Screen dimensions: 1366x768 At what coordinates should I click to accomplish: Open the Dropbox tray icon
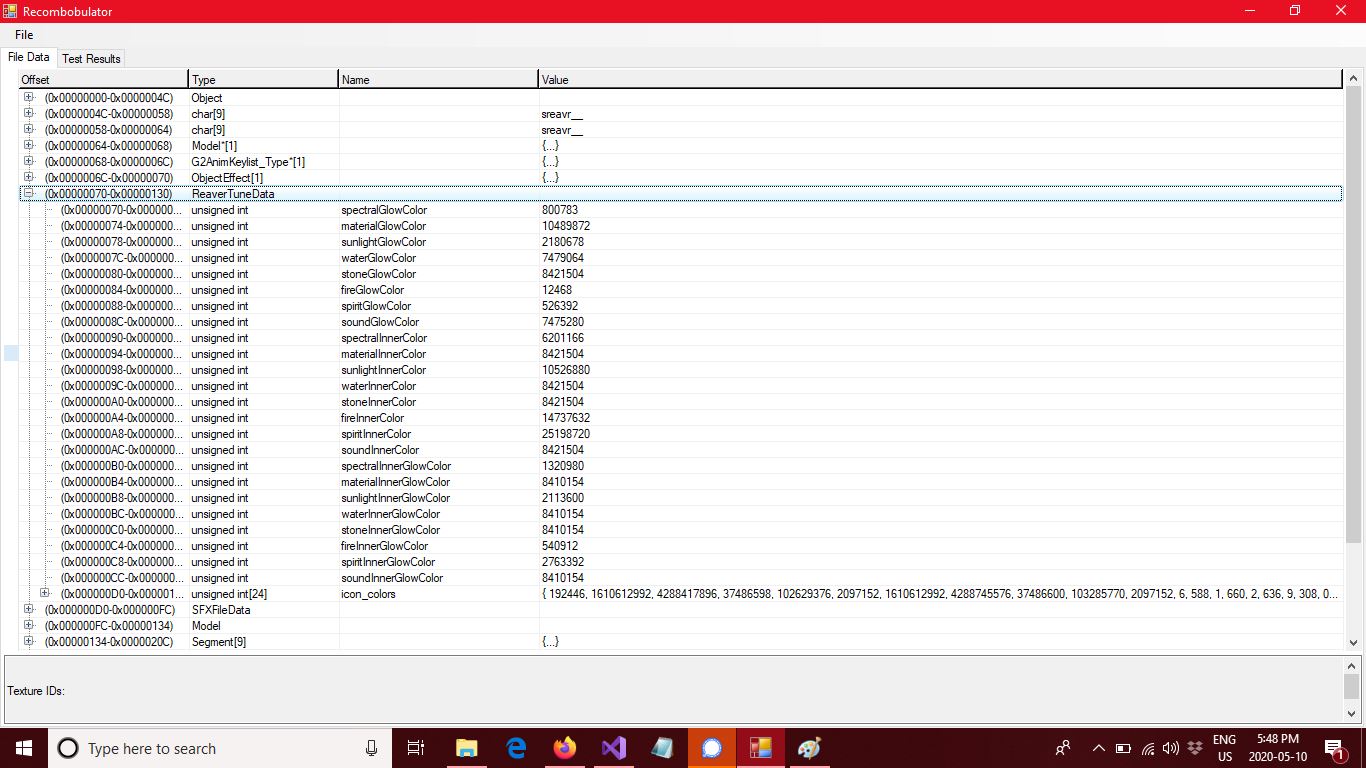pyautogui.click(x=1195, y=748)
